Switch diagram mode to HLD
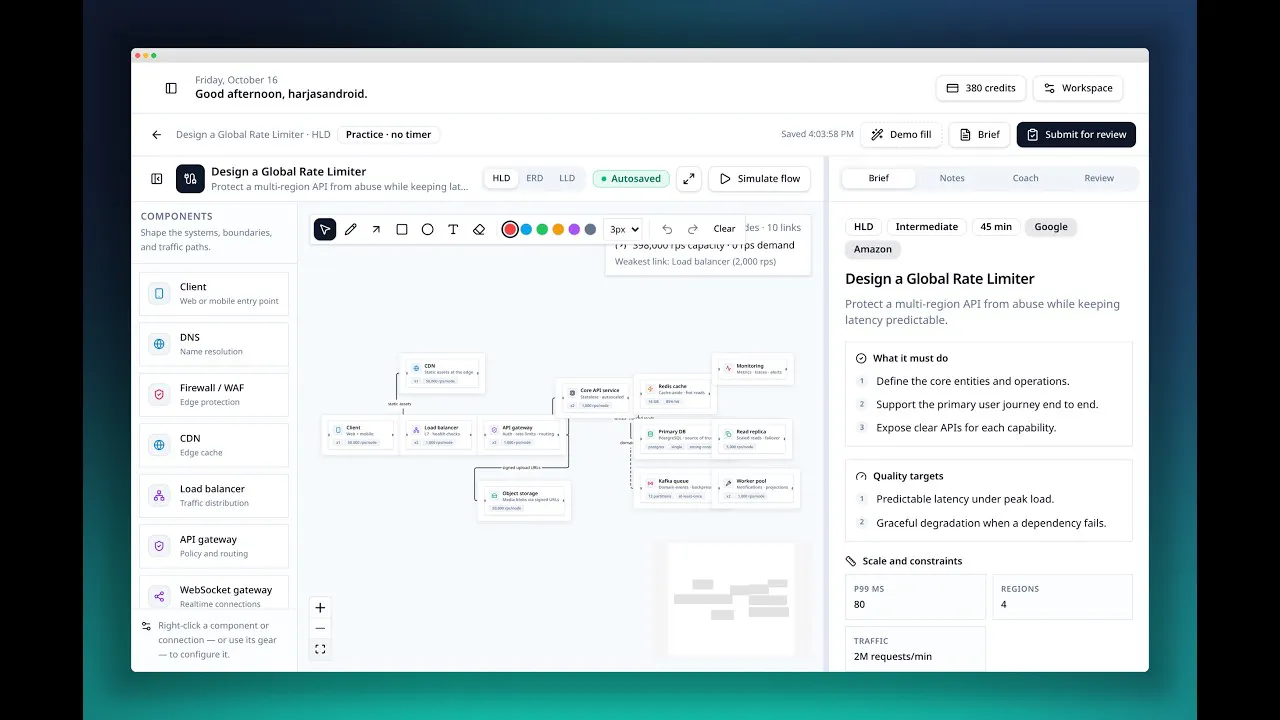1280x720 pixels. [x=501, y=179]
